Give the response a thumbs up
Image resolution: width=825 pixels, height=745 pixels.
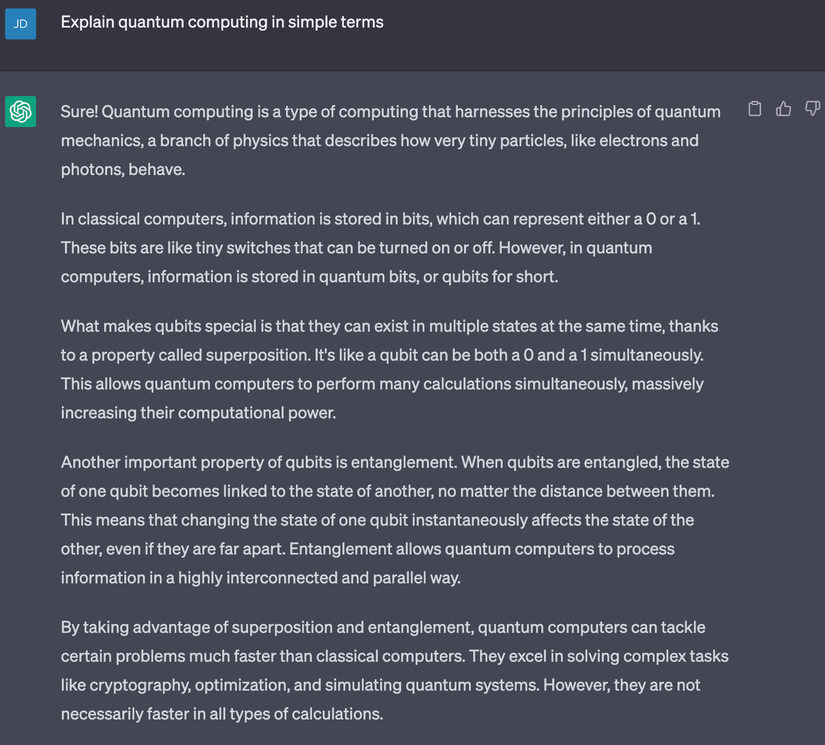[x=783, y=109]
